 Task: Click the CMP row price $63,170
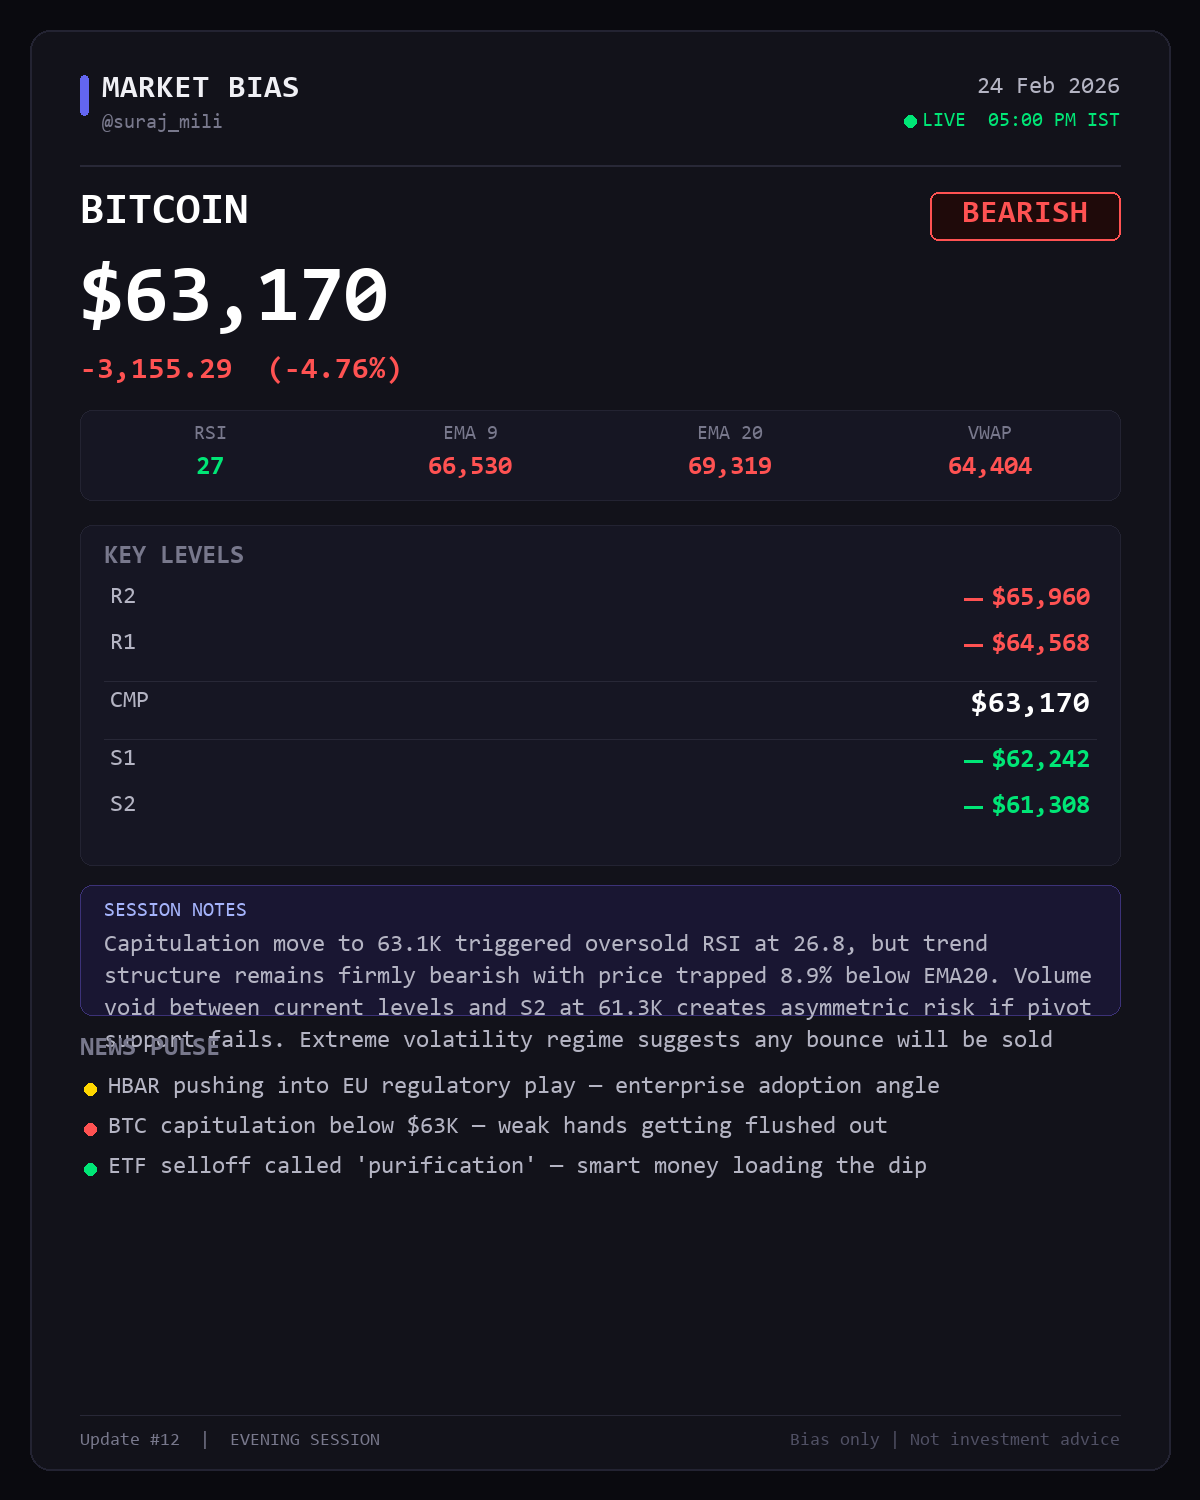click(1030, 703)
